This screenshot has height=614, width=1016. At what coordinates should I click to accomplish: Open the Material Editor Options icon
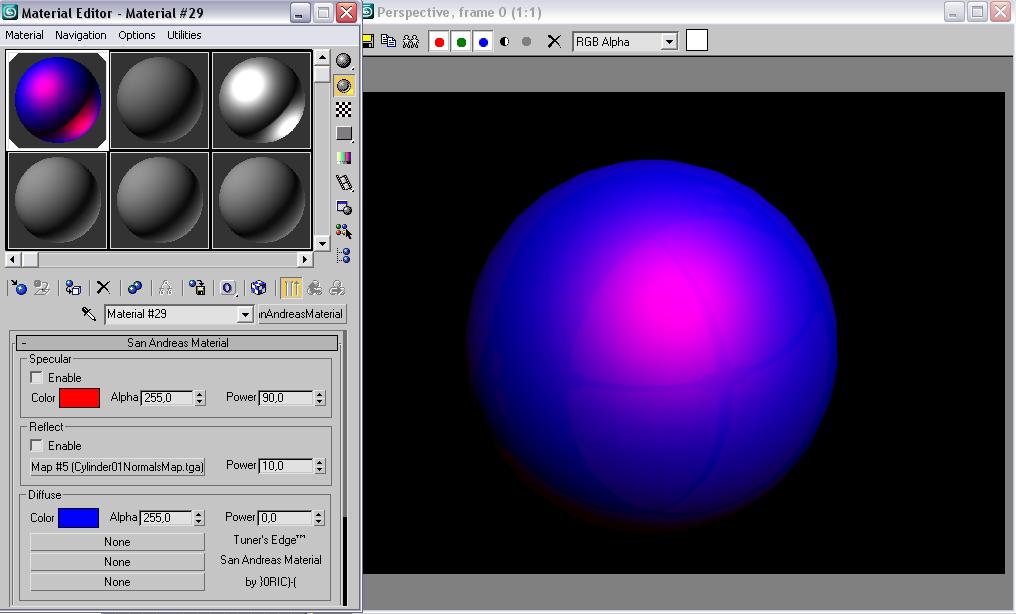click(x=343, y=207)
